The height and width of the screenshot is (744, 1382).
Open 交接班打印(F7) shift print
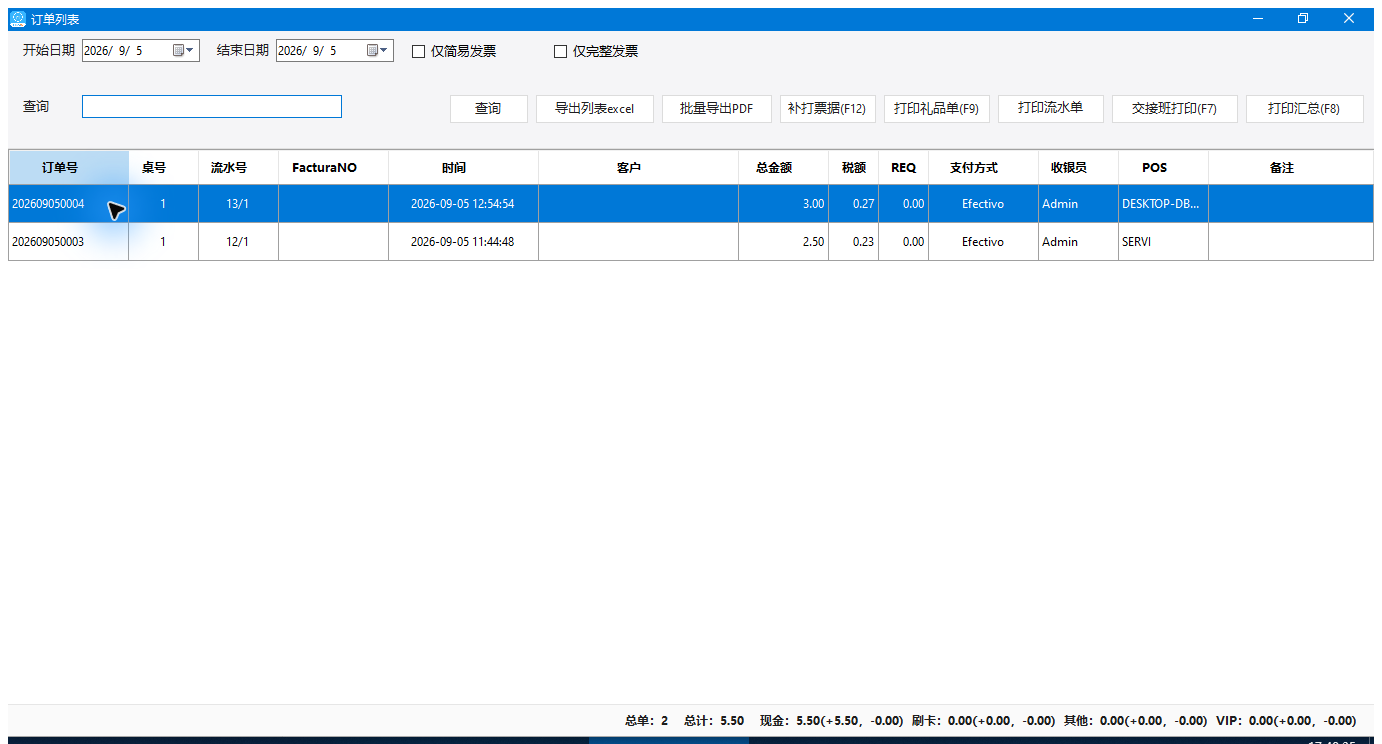(x=1175, y=108)
